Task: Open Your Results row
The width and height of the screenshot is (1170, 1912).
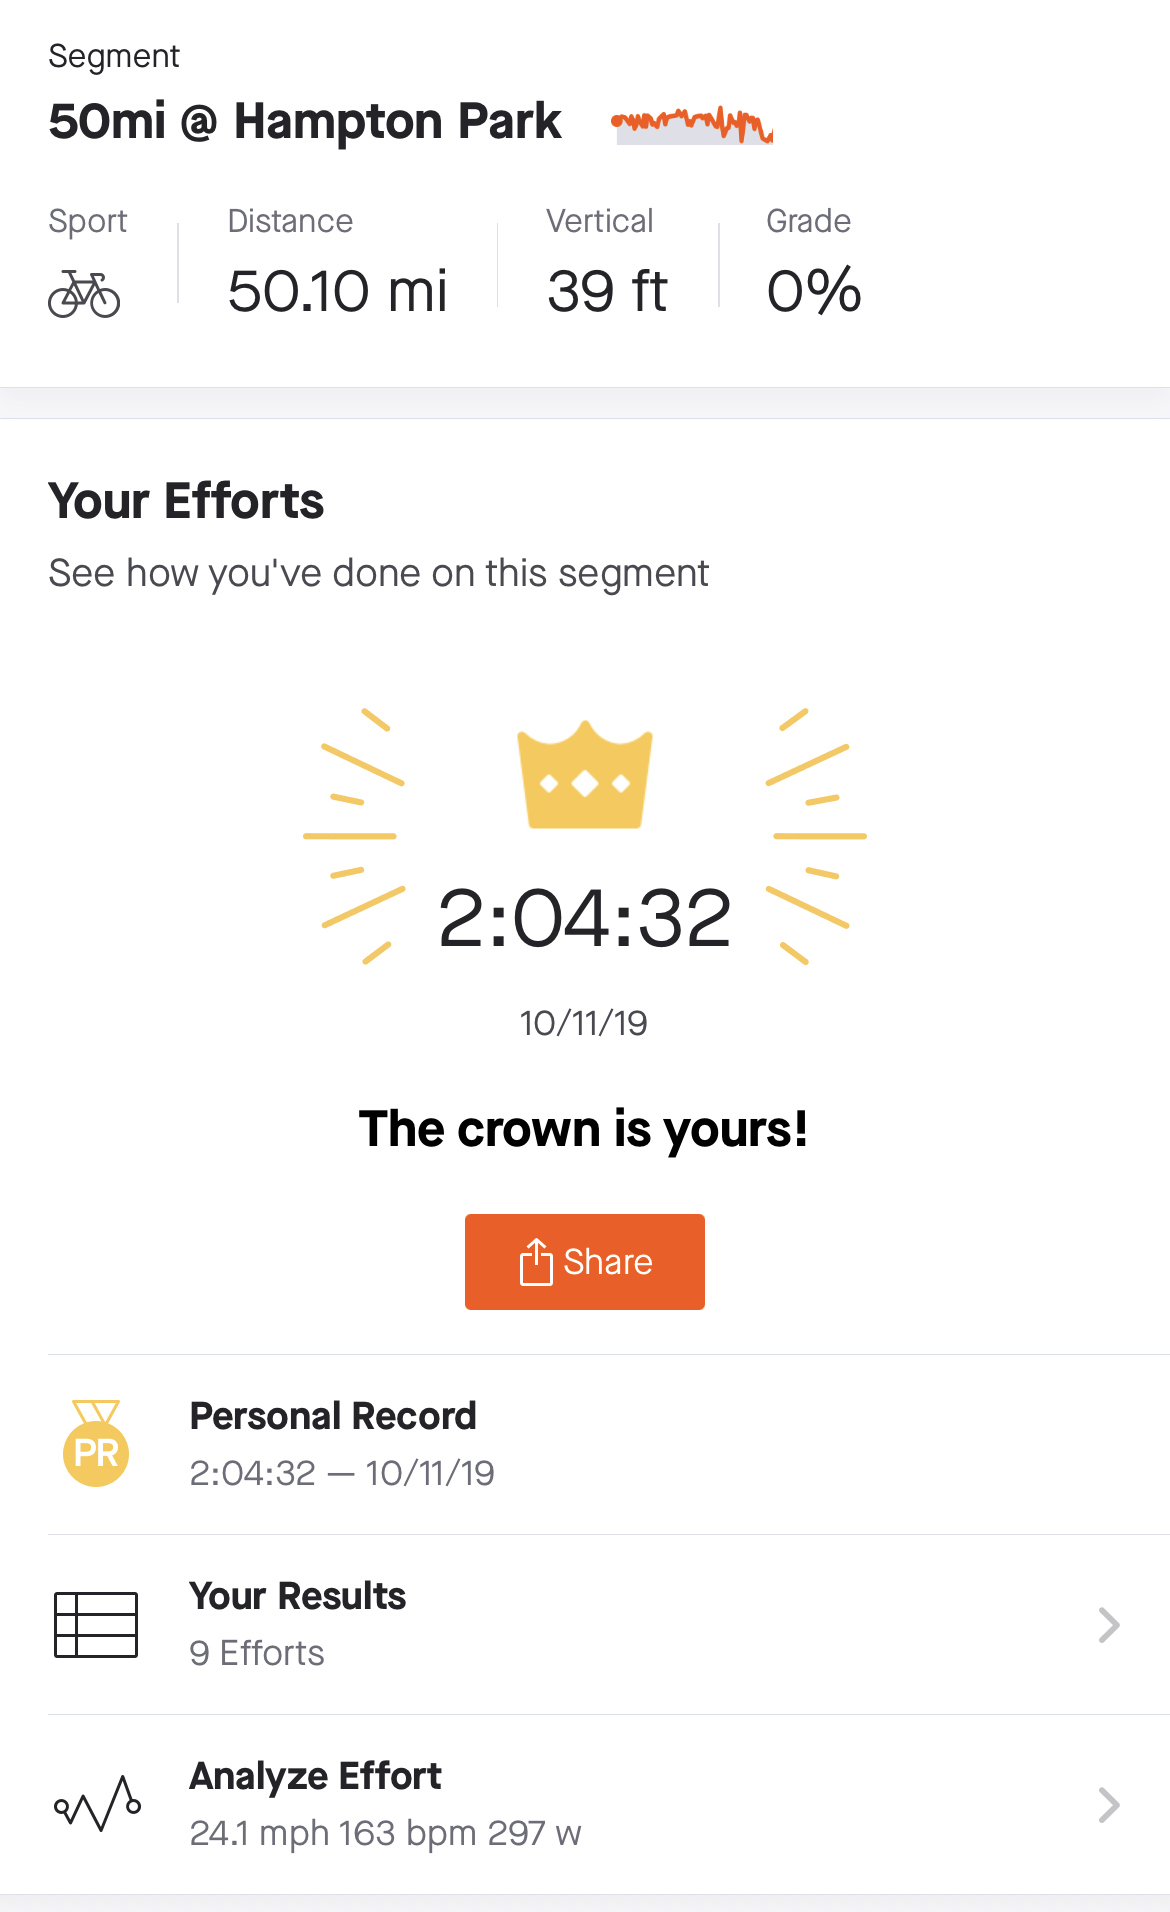Action: (x=600, y=1624)
